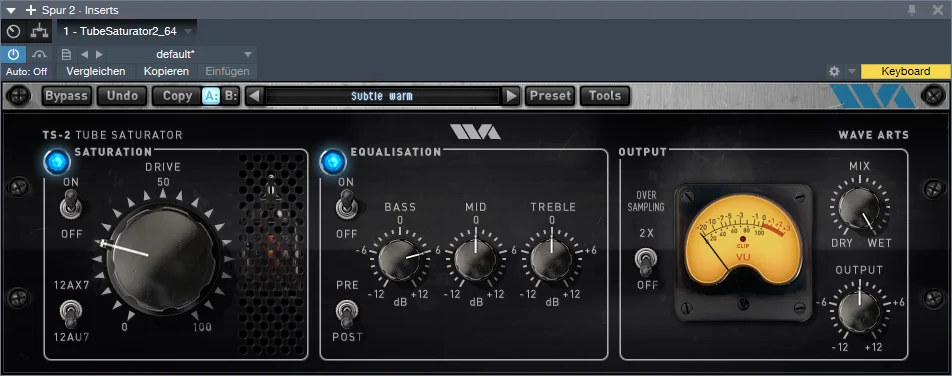Click the Bass knob

(400, 260)
